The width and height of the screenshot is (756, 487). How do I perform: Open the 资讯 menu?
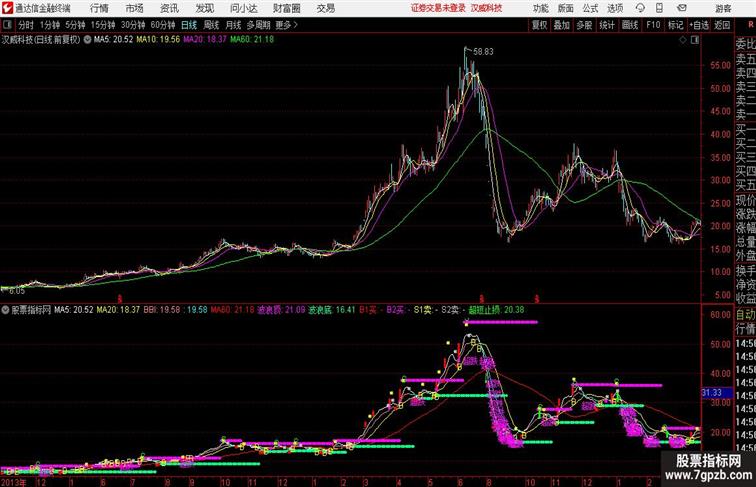[169, 8]
